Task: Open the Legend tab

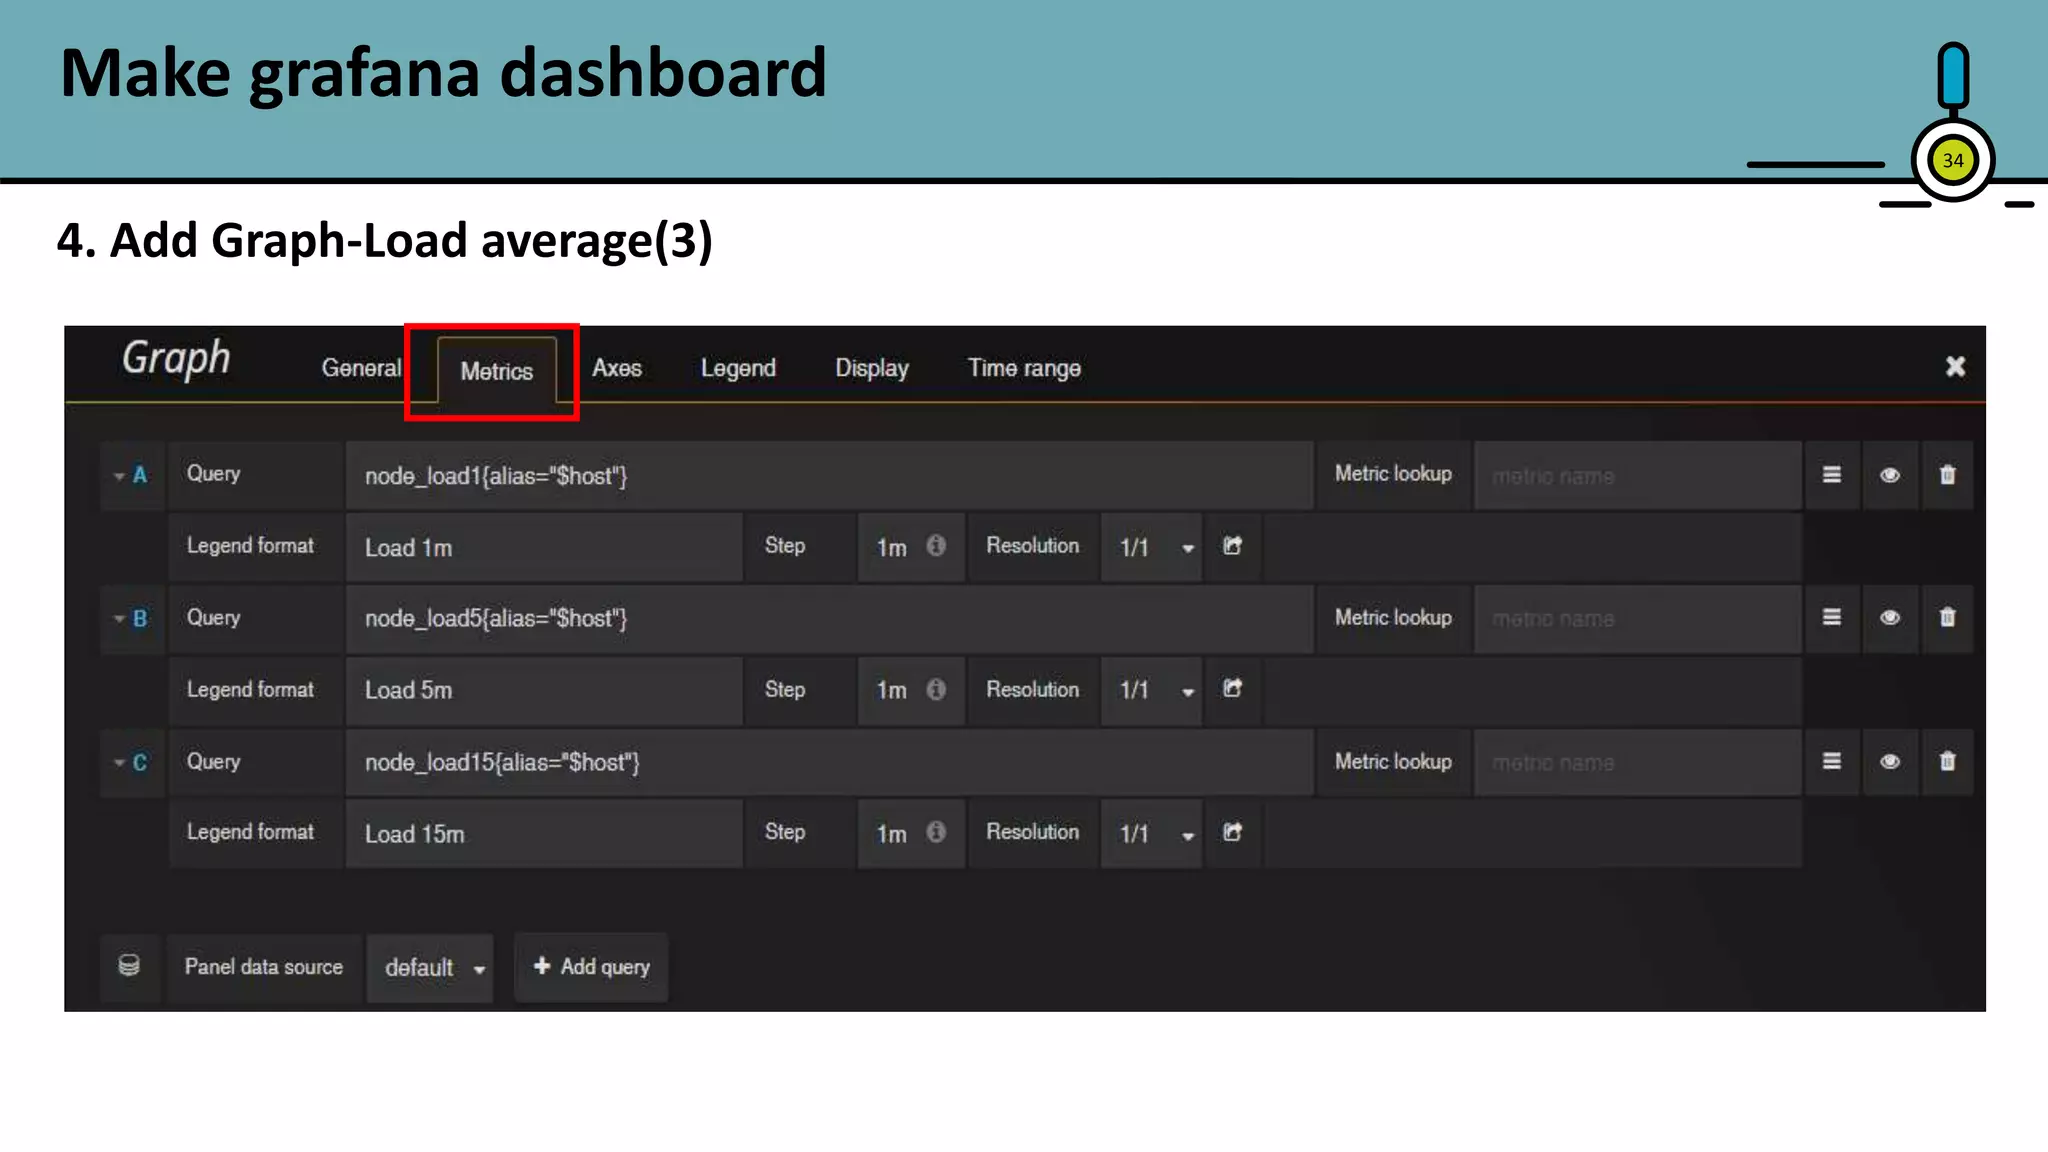Action: click(738, 368)
